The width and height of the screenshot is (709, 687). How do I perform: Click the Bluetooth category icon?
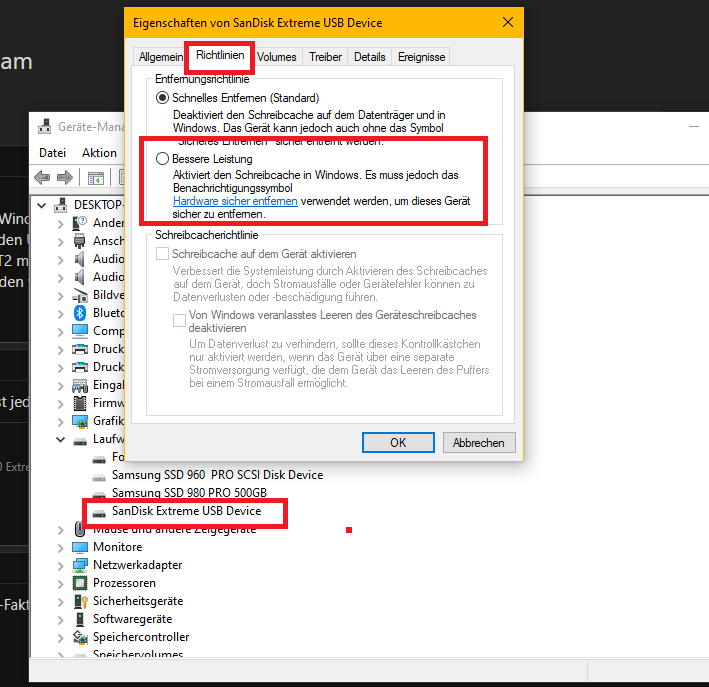[80, 313]
